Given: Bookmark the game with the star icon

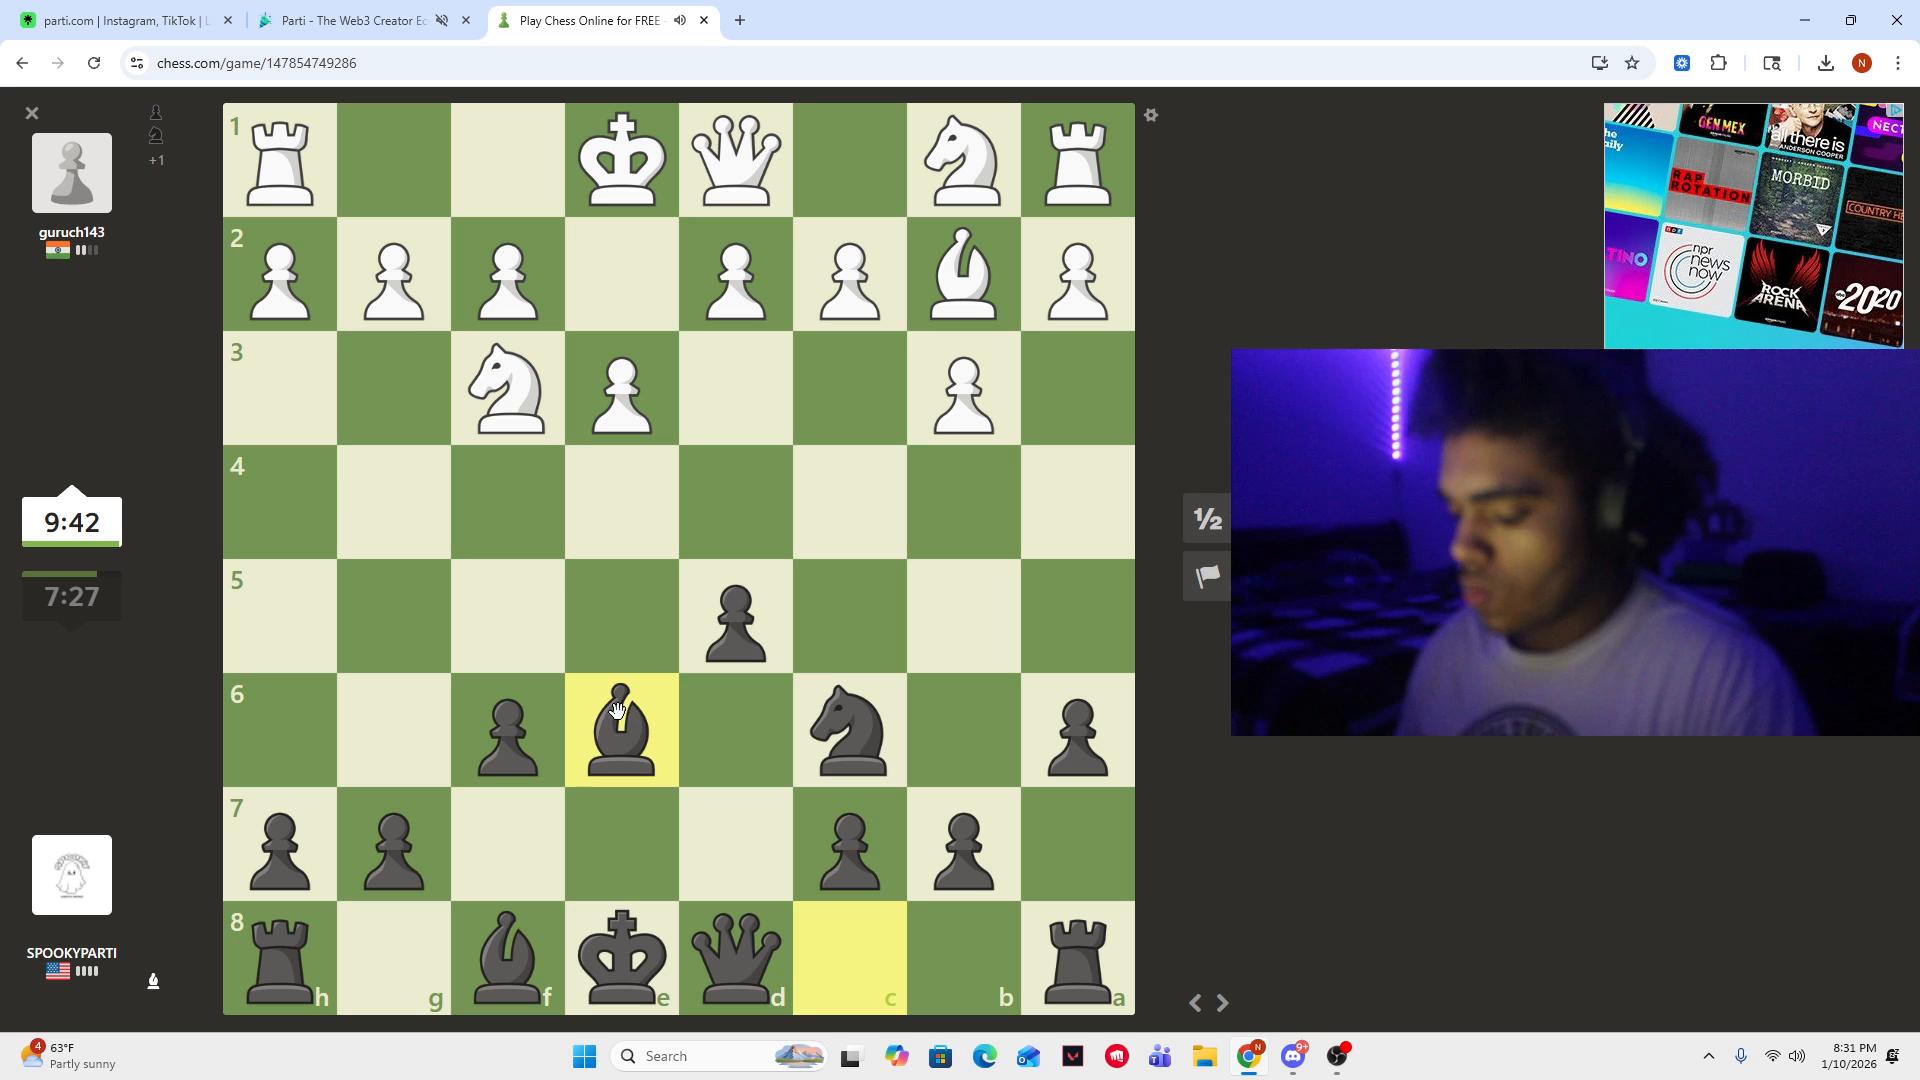Looking at the screenshot, I should tap(1632, 62).
